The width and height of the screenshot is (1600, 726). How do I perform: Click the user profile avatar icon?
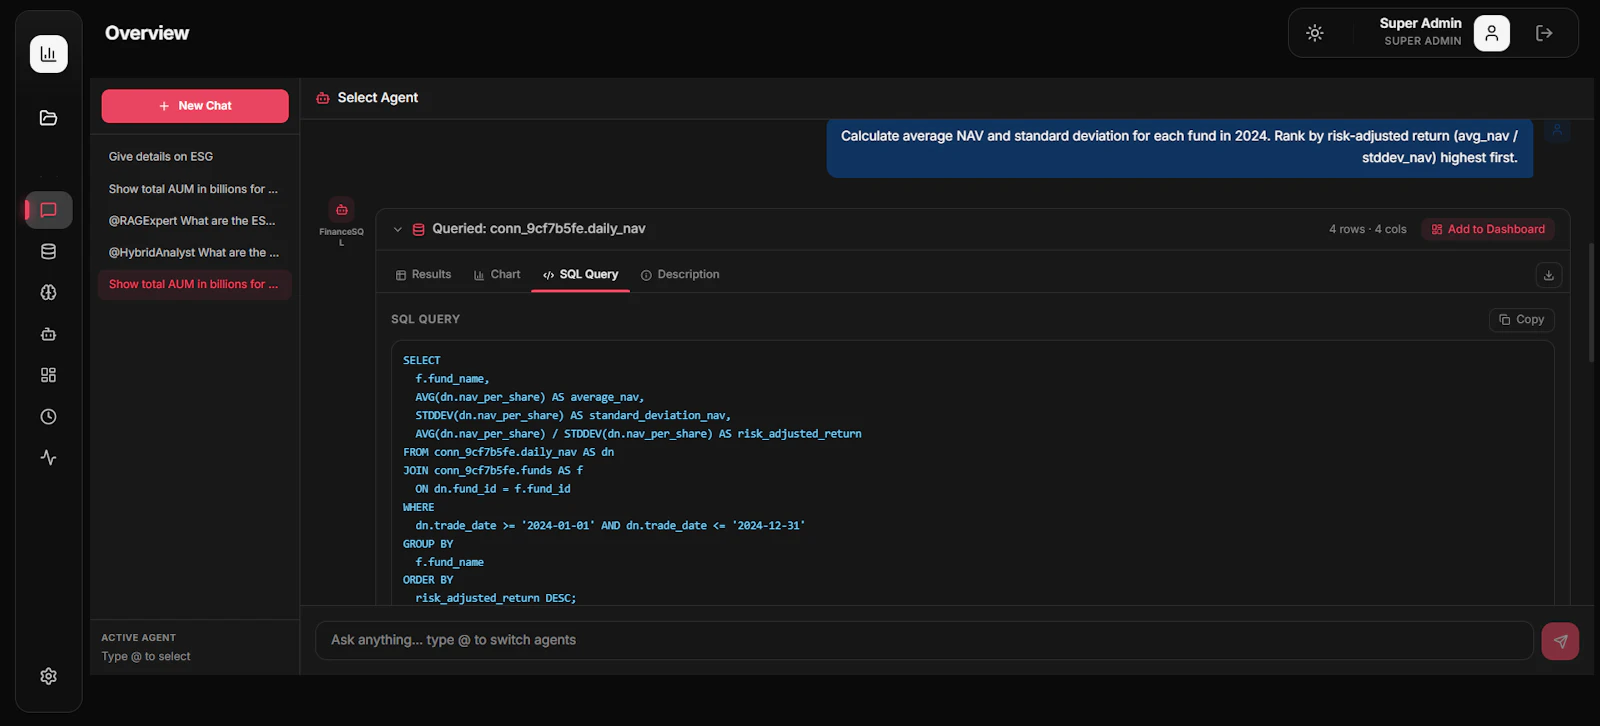pyautogui.click(x=1491, y=33)
